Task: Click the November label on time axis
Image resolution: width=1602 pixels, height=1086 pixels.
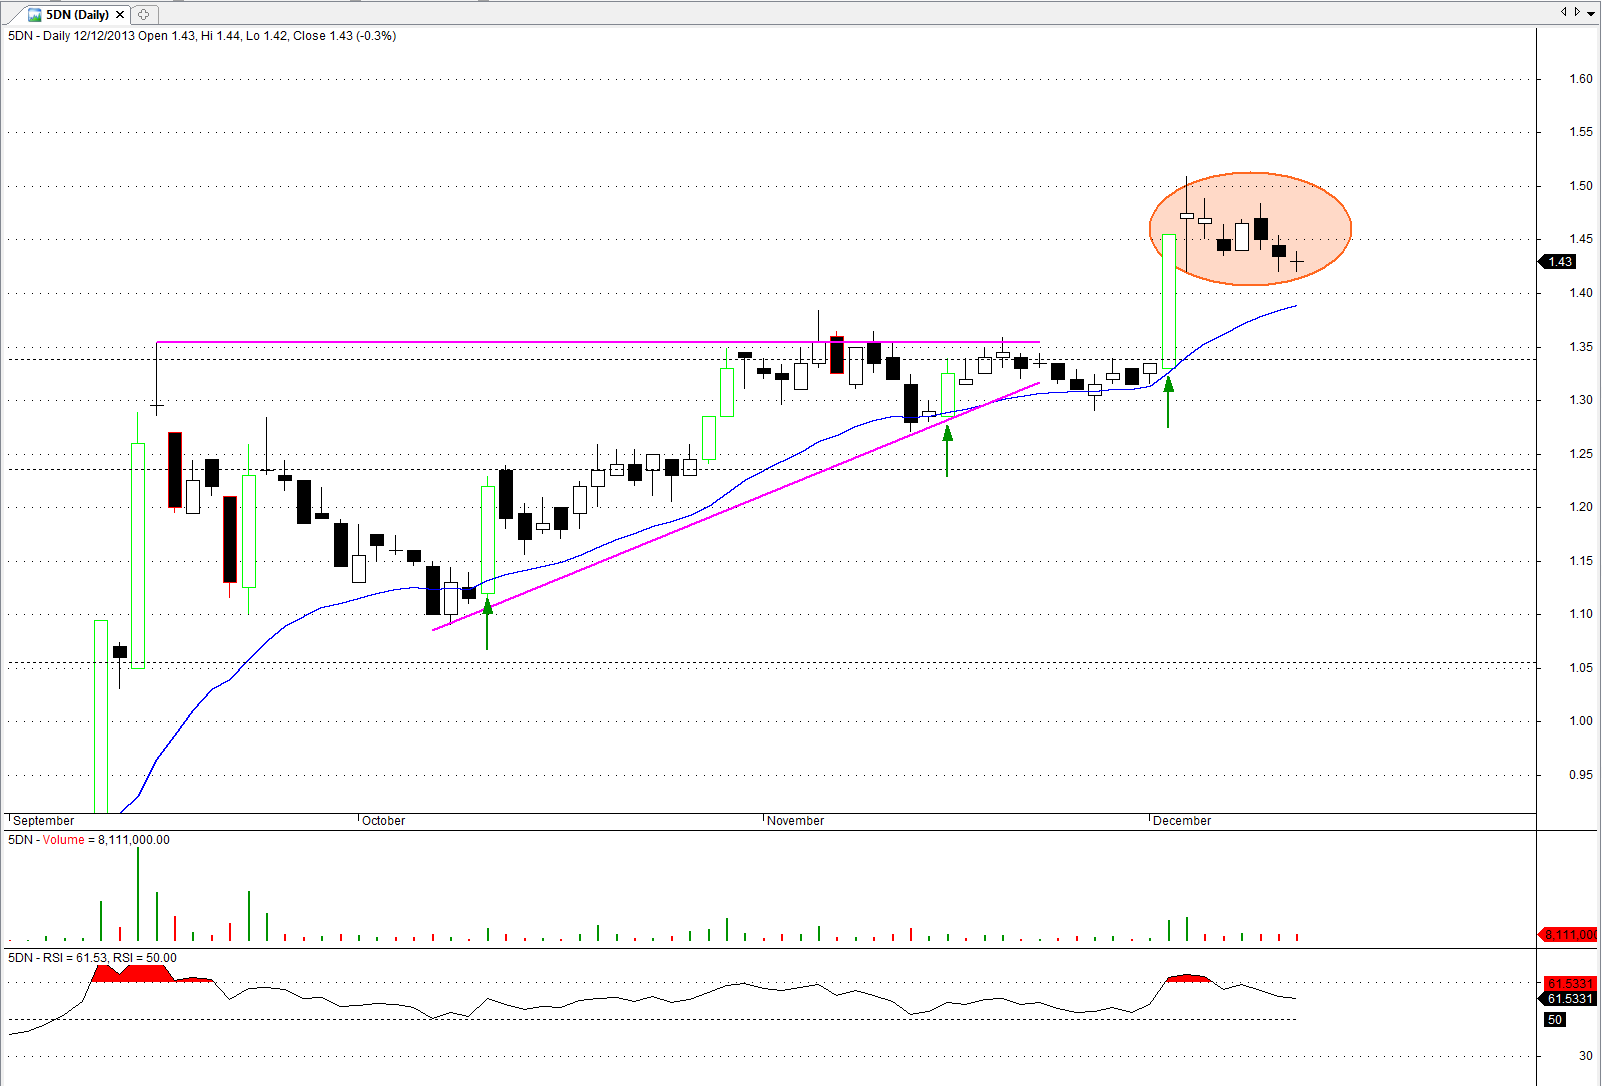Action: coord(795,821)
